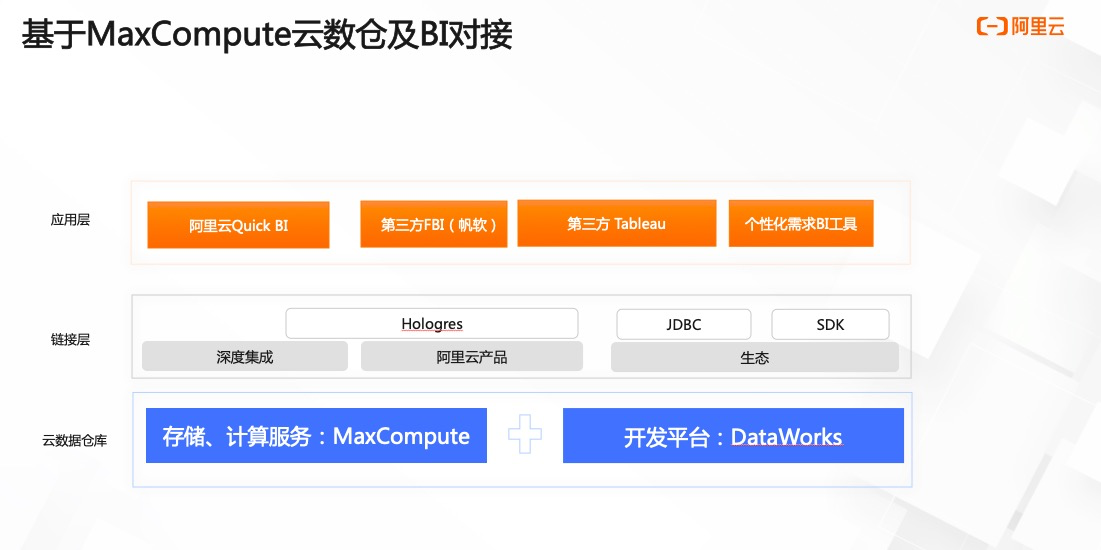Click the 云数据仓库 layer label
Image resolution: width=1101 pixels, height=550 pixels.
pos(74,442)
